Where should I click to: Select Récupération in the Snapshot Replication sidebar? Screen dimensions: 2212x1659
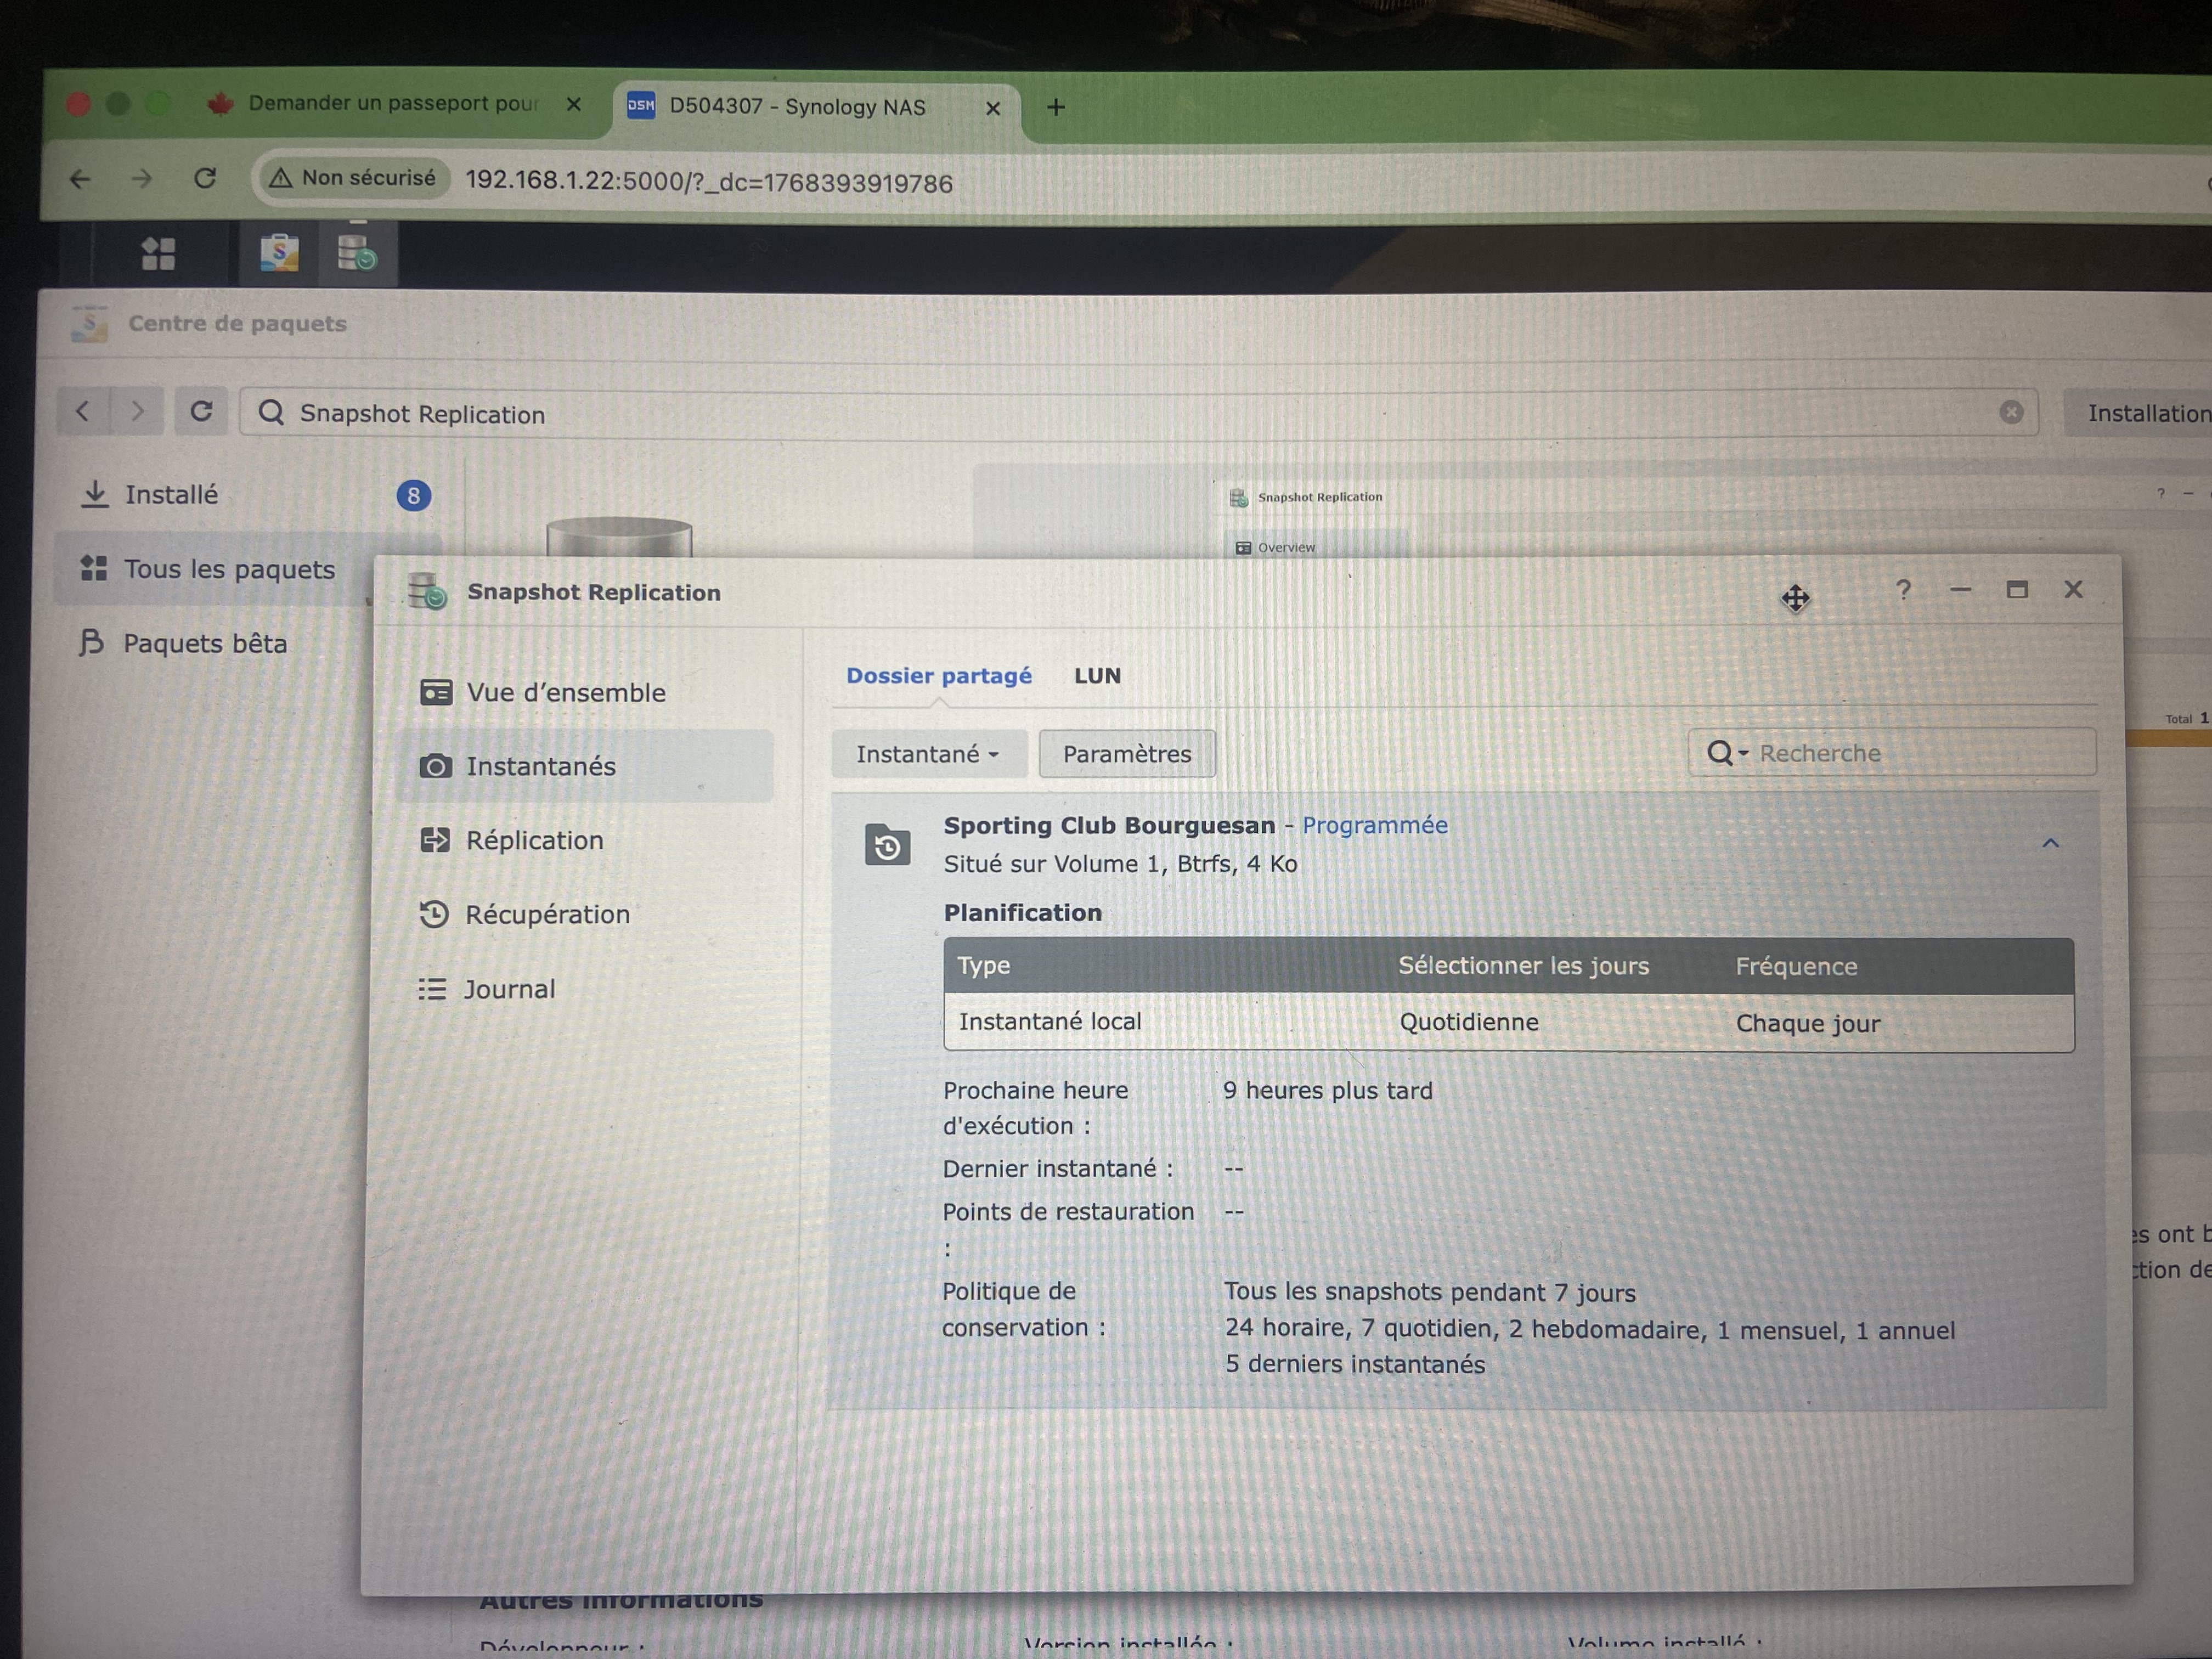(x=547, y=914)
